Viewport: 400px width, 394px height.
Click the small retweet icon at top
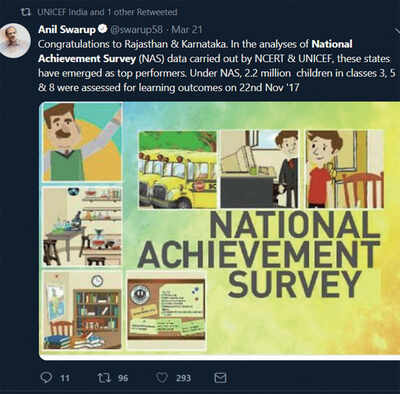point(25,12)
